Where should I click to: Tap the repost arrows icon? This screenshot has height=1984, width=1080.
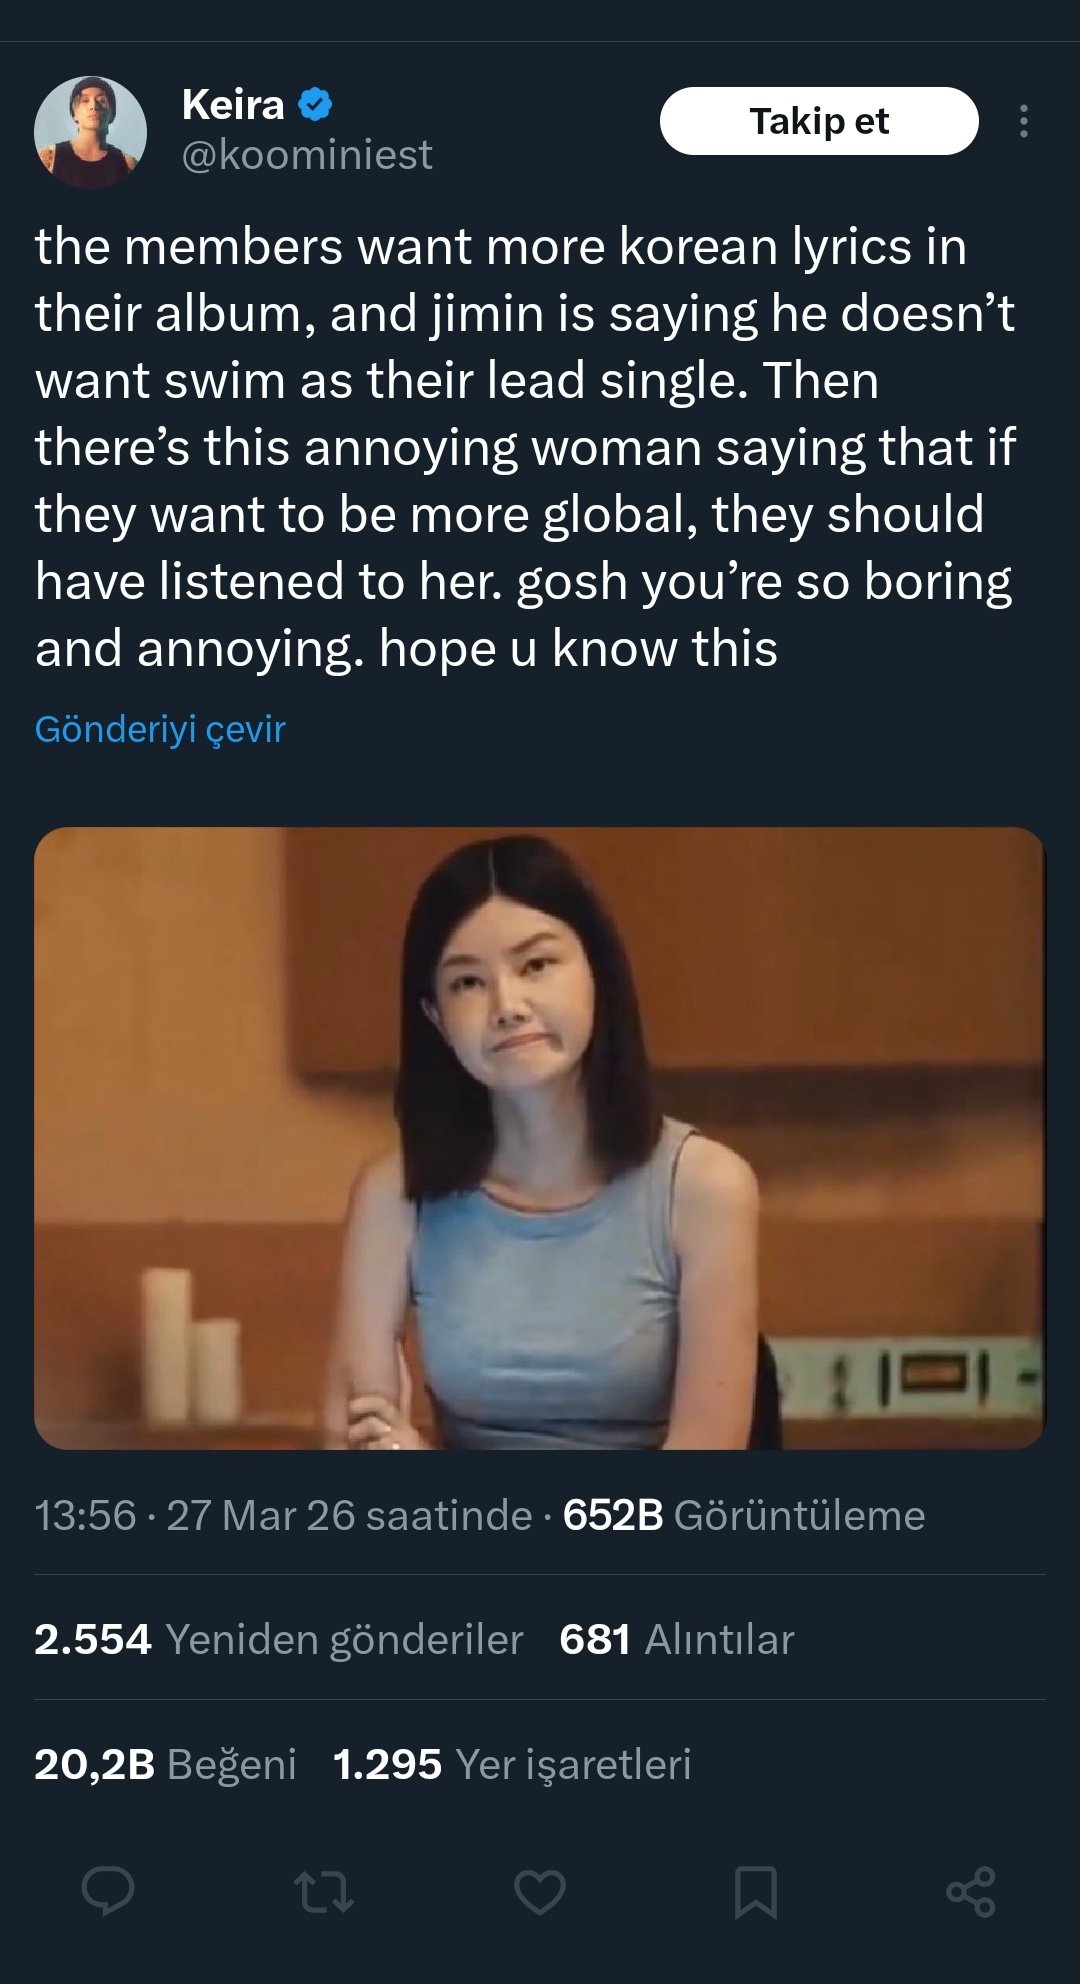click(324, 1891)
